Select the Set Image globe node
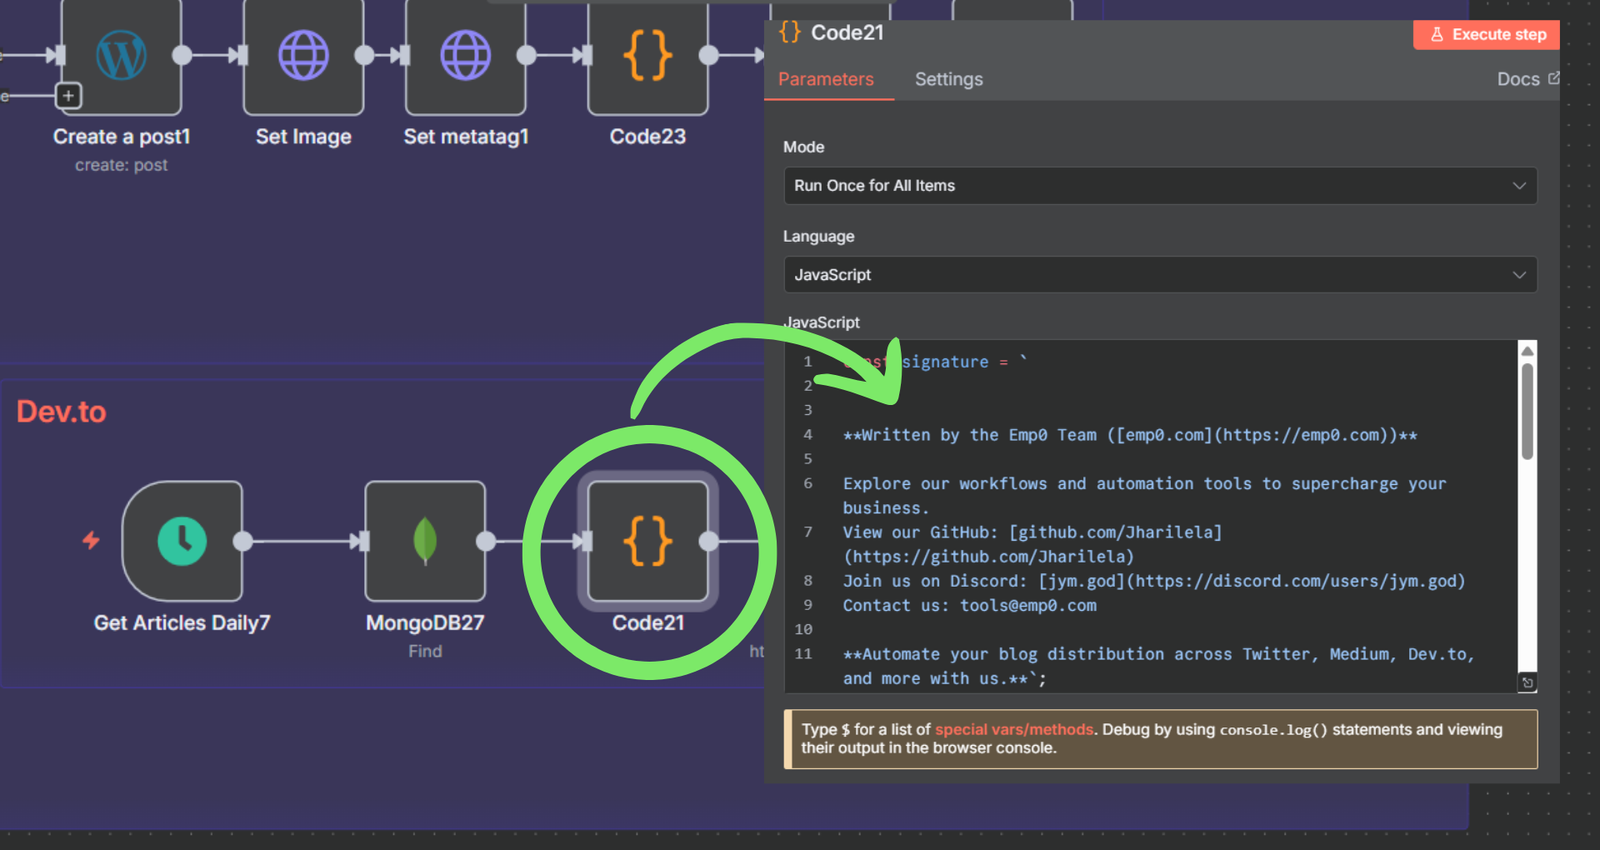 click(303, 56)
